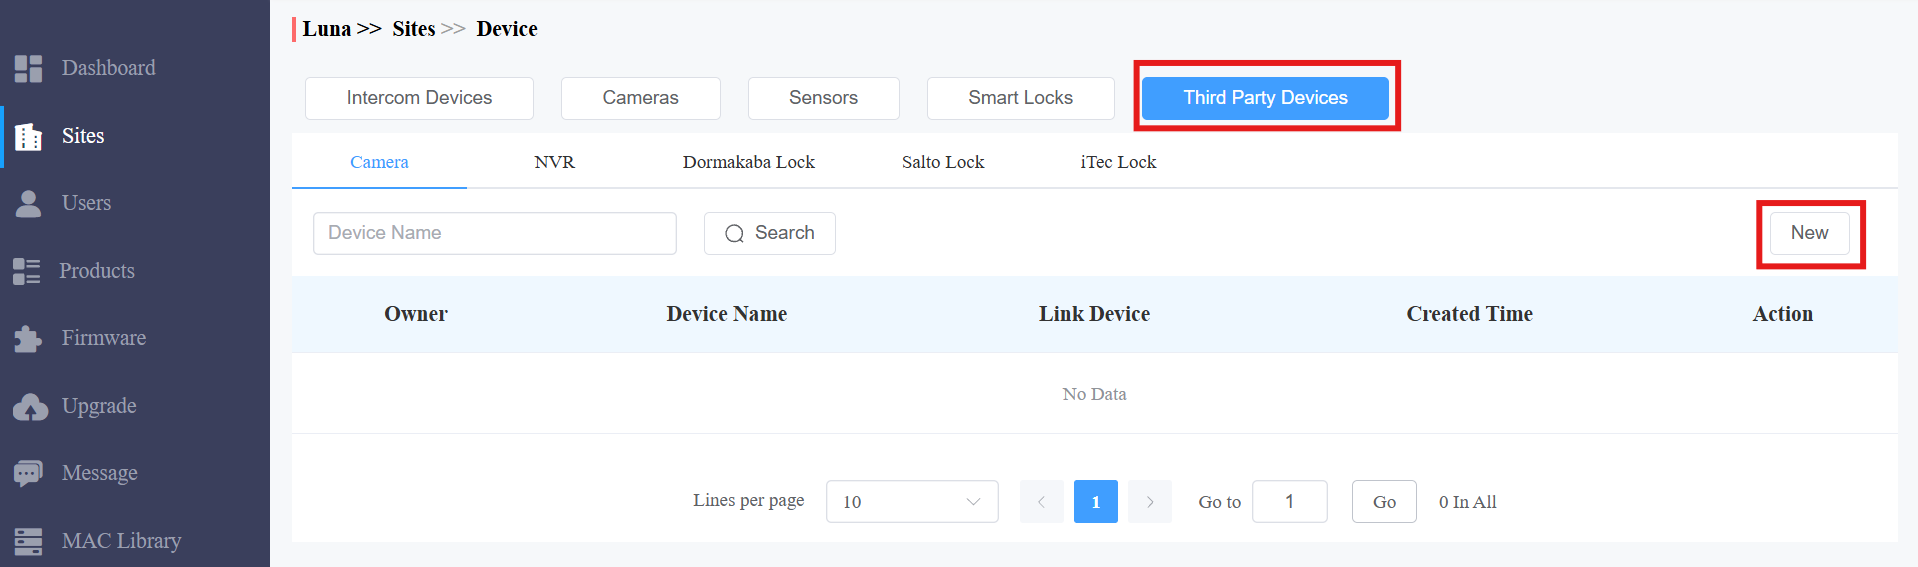Focus the Device Name search field
The height and width of the screenshot is (567, 1918).
pos(495,233)
